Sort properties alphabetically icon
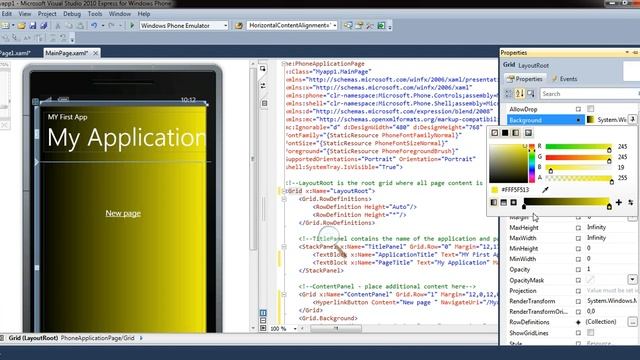The height and width of the screenshot is (360, 640). [520, 94]
